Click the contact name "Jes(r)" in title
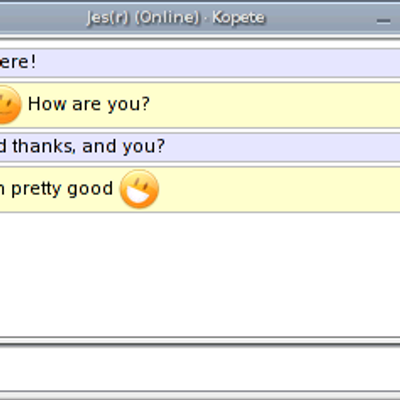 [107, 17]
